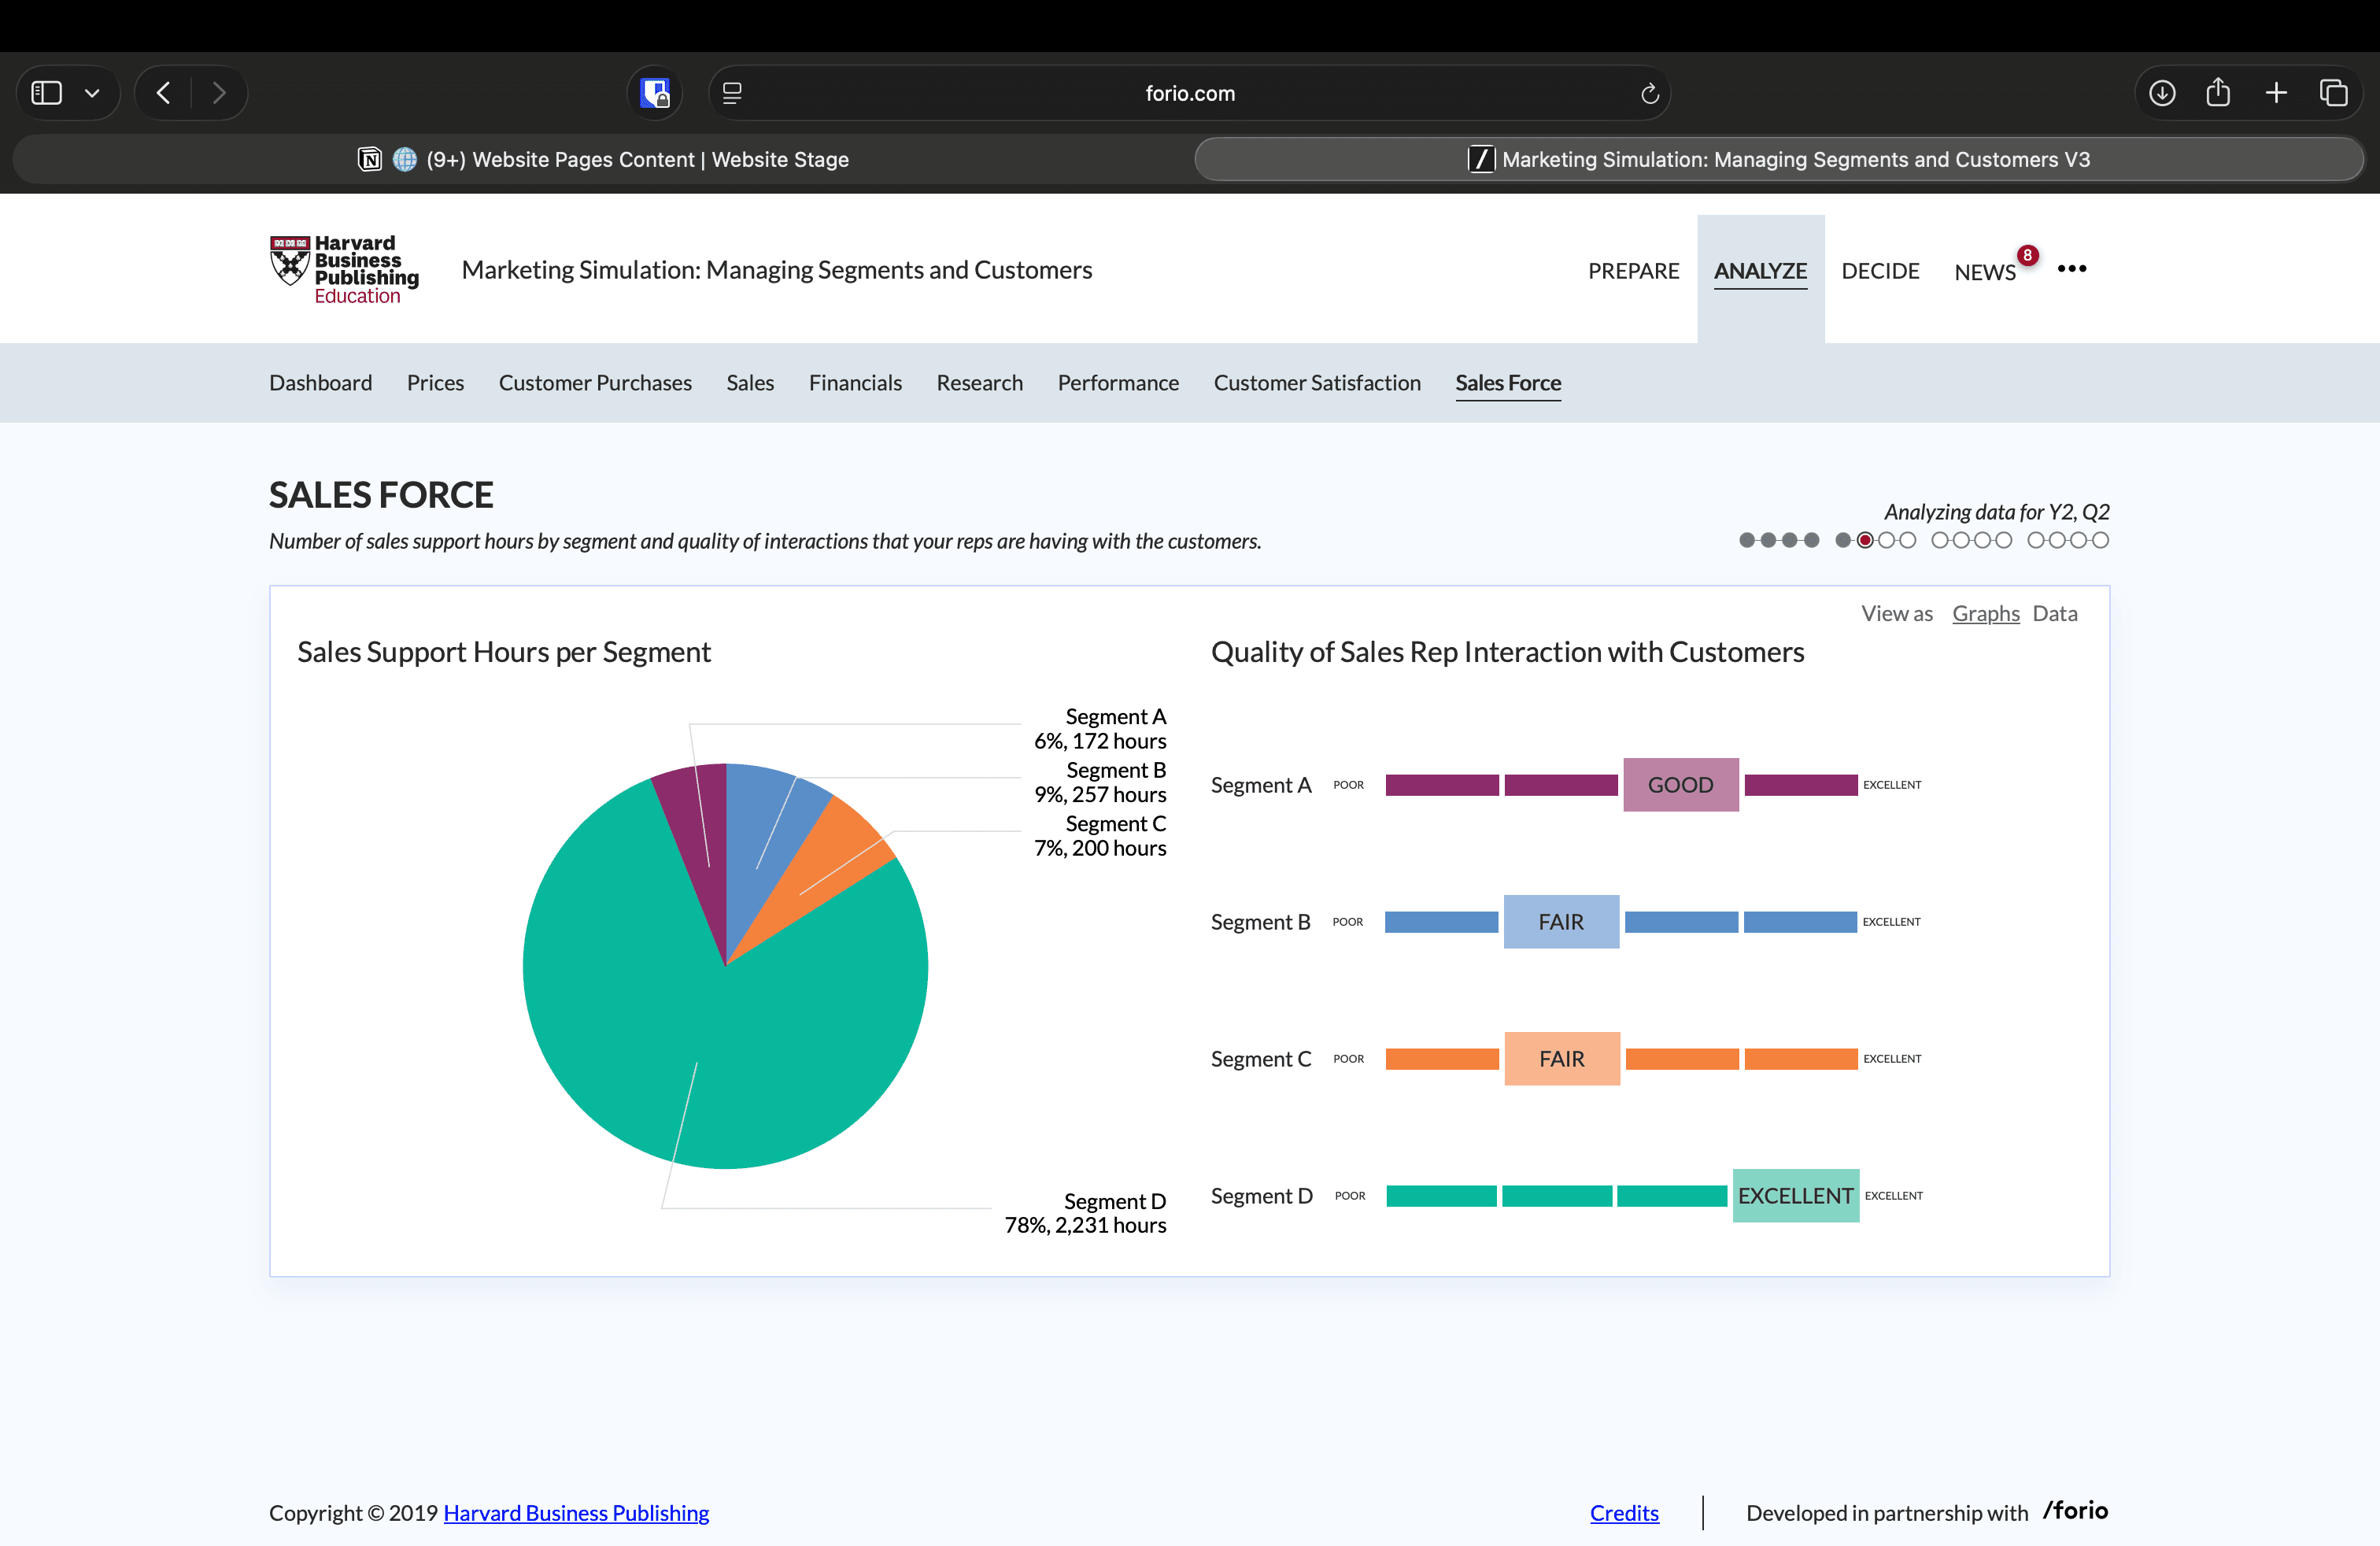Select the current Y2 Q2 period dot

pos(1865,540)
